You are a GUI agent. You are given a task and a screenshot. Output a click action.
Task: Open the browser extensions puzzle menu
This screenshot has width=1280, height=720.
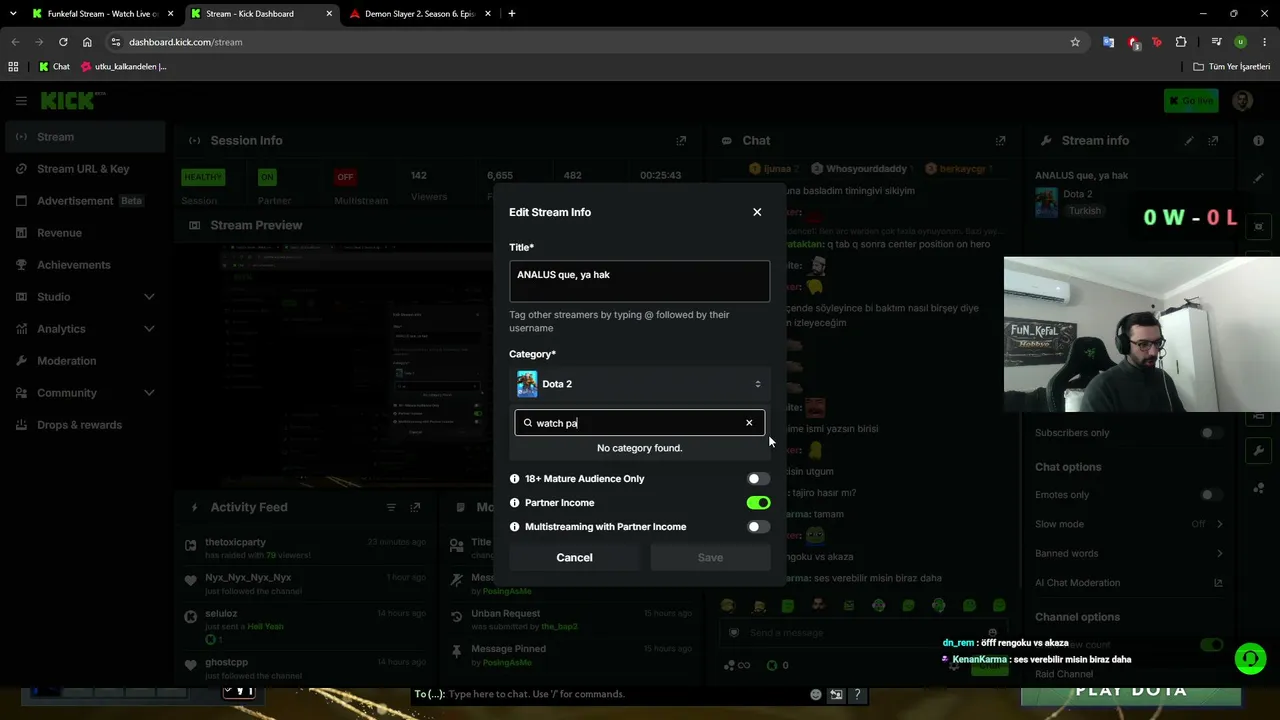(1181, 42)
